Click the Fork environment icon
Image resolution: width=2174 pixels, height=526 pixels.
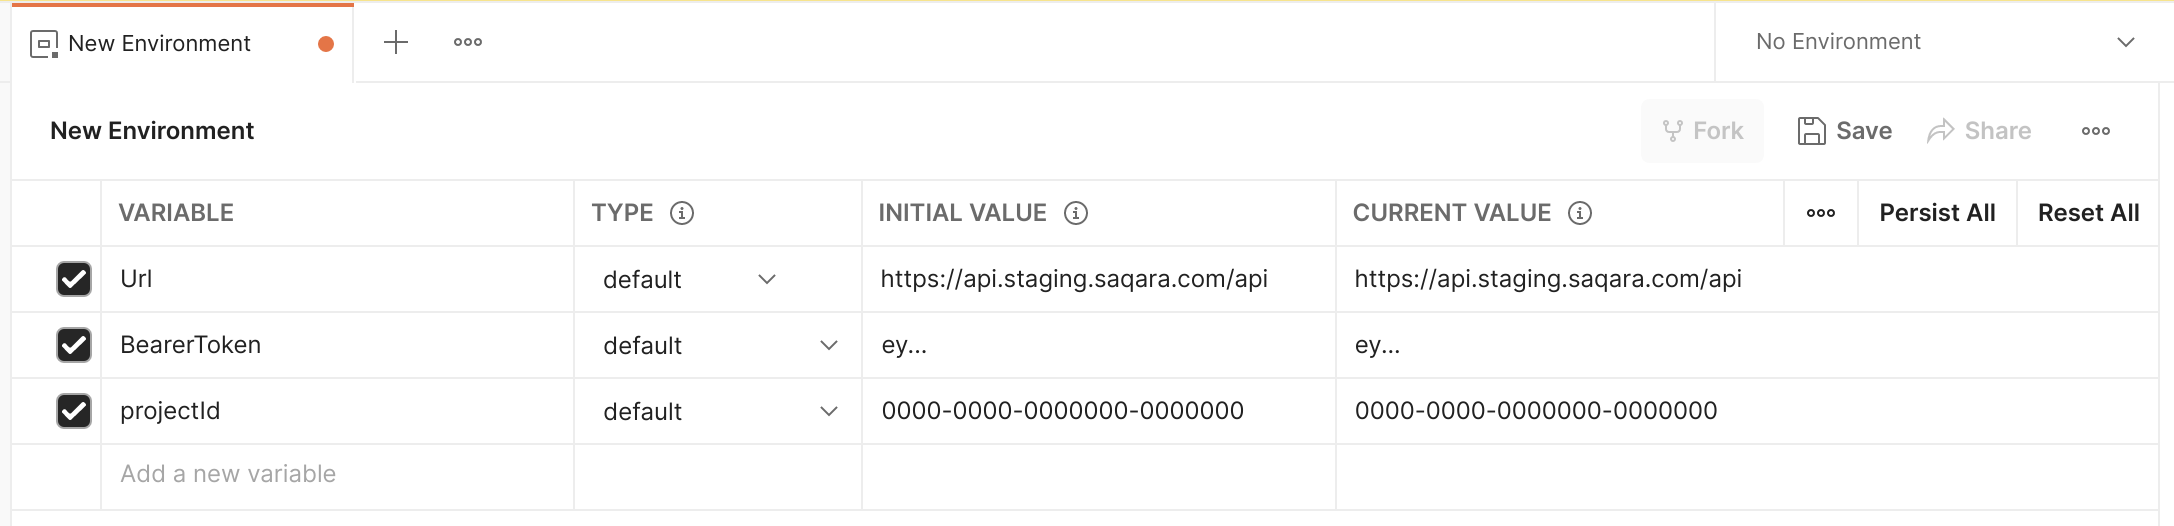[x=1672, y=131]
